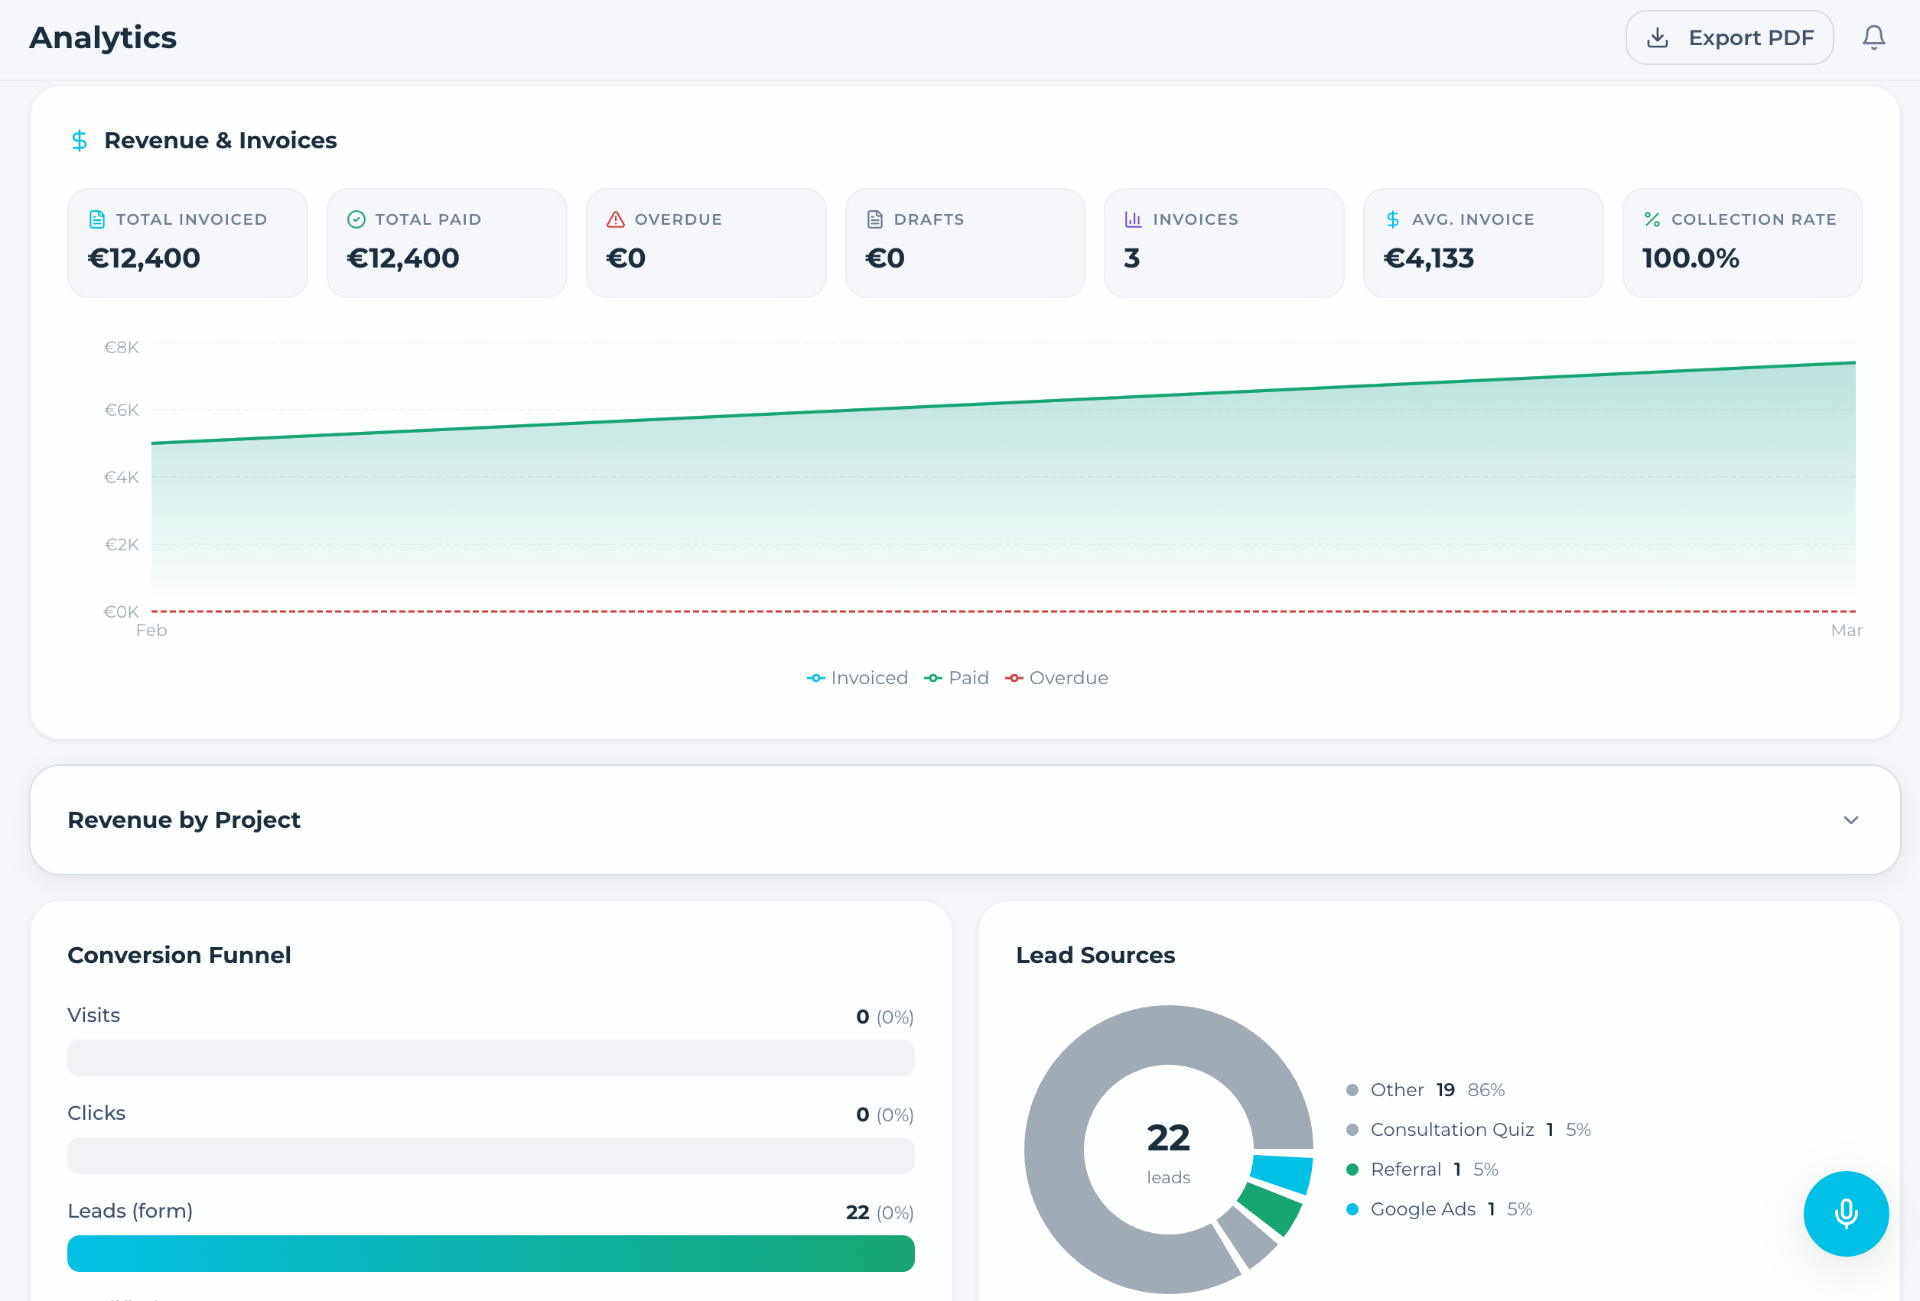The height and width of the screenshot is (1301, 1920).
Task: Click the Collection Rate percent icon
Action: [1652, 219]
